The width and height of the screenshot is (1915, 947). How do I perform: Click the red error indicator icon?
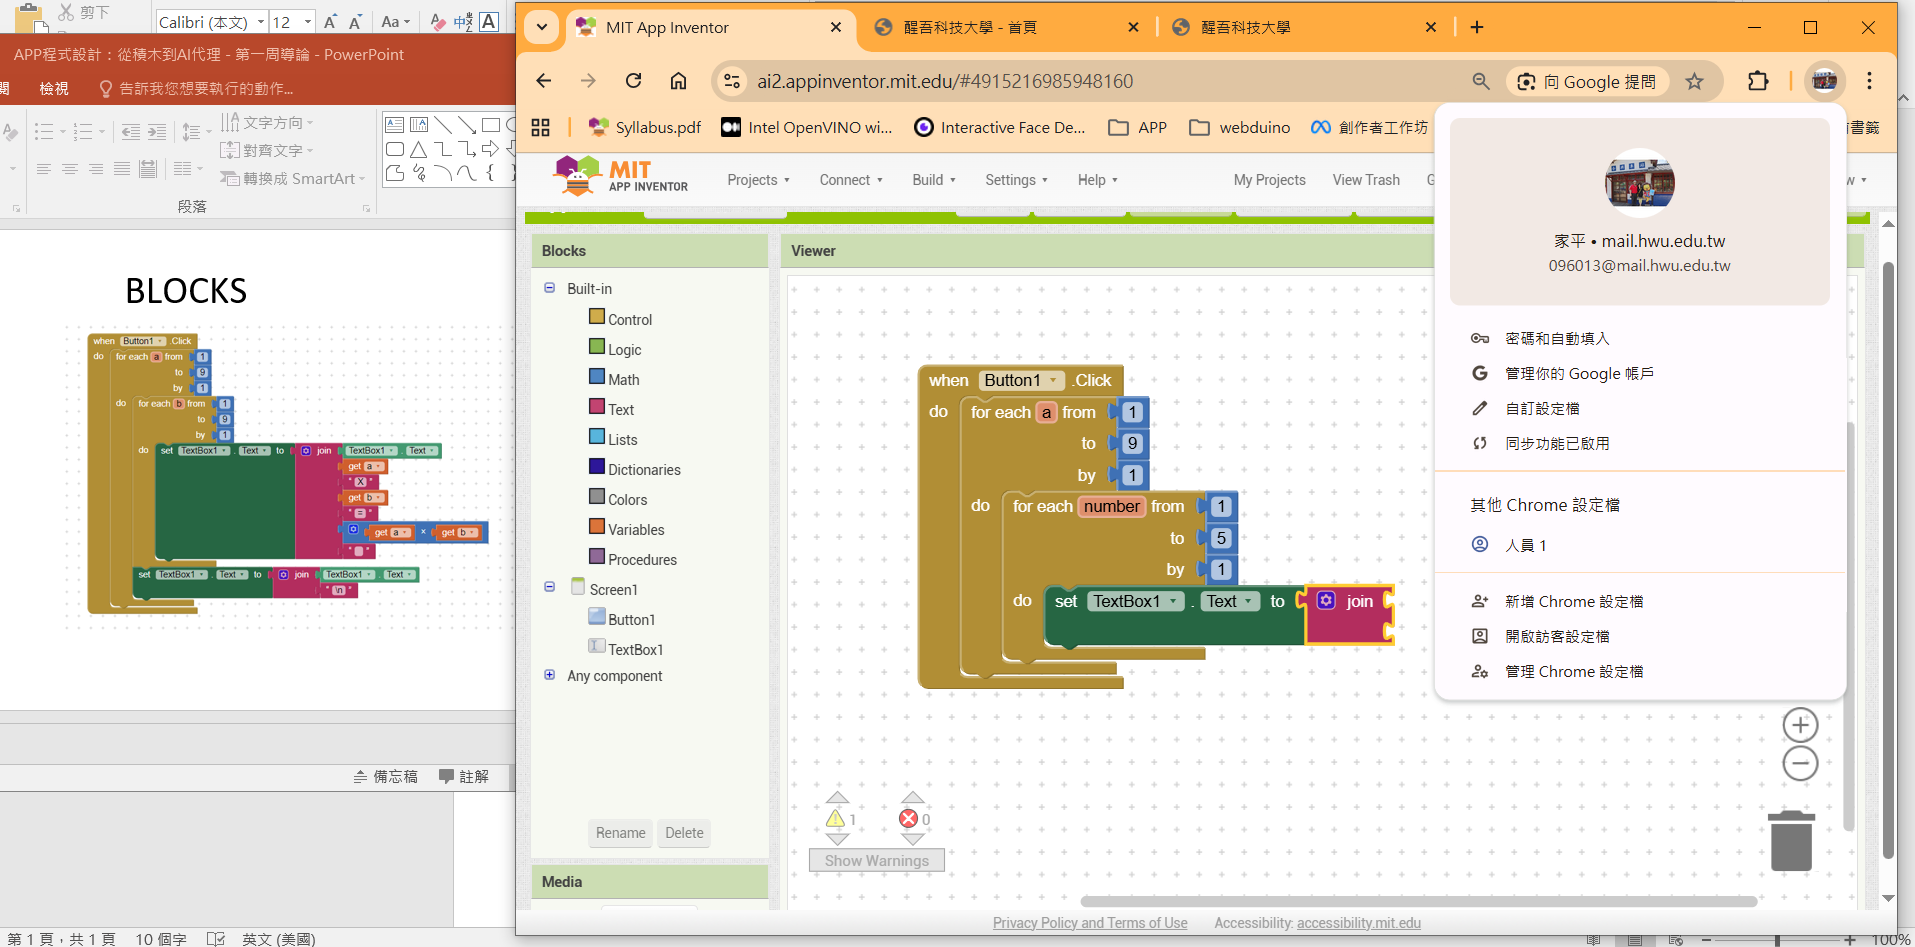tap(908, 819)
